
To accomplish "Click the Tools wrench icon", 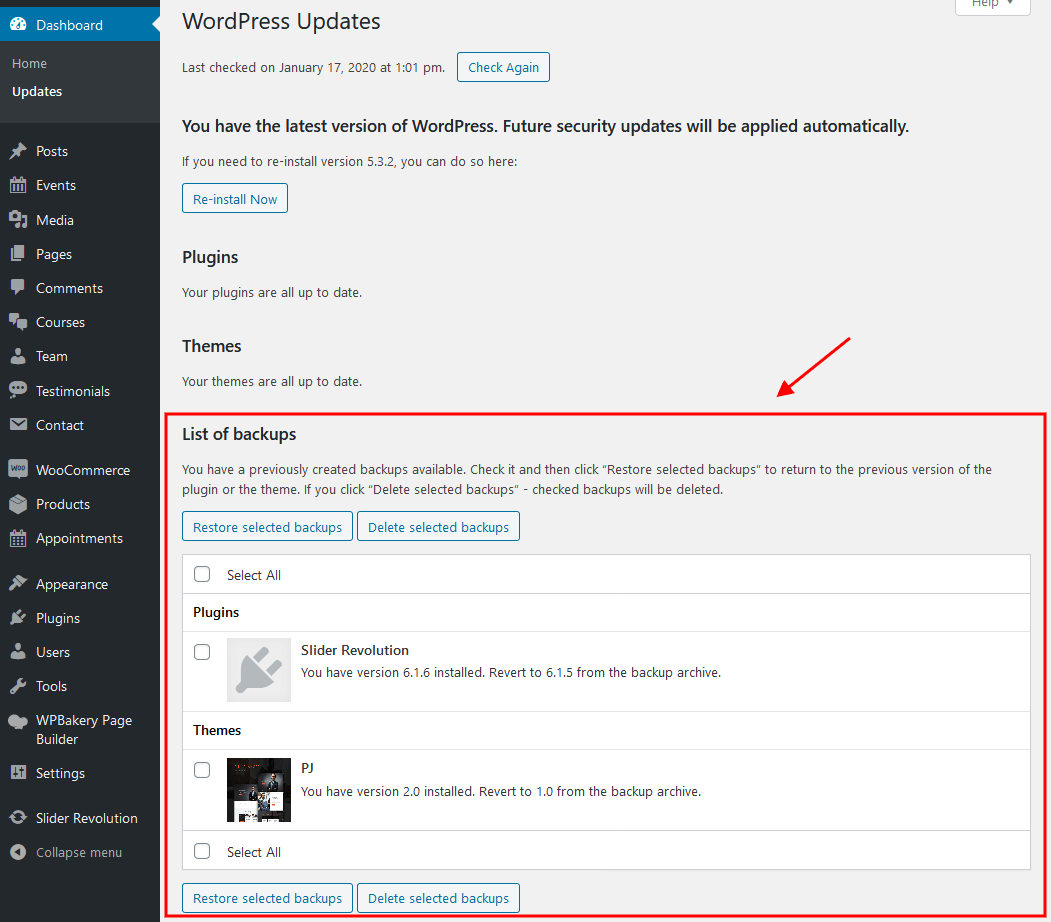I will click(18, 686).
